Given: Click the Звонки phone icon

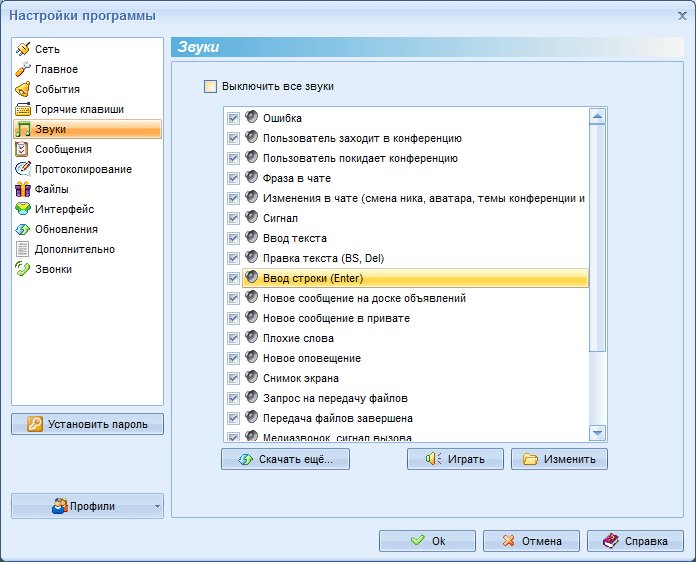Looking at the screenshot, I should point(23,269).
